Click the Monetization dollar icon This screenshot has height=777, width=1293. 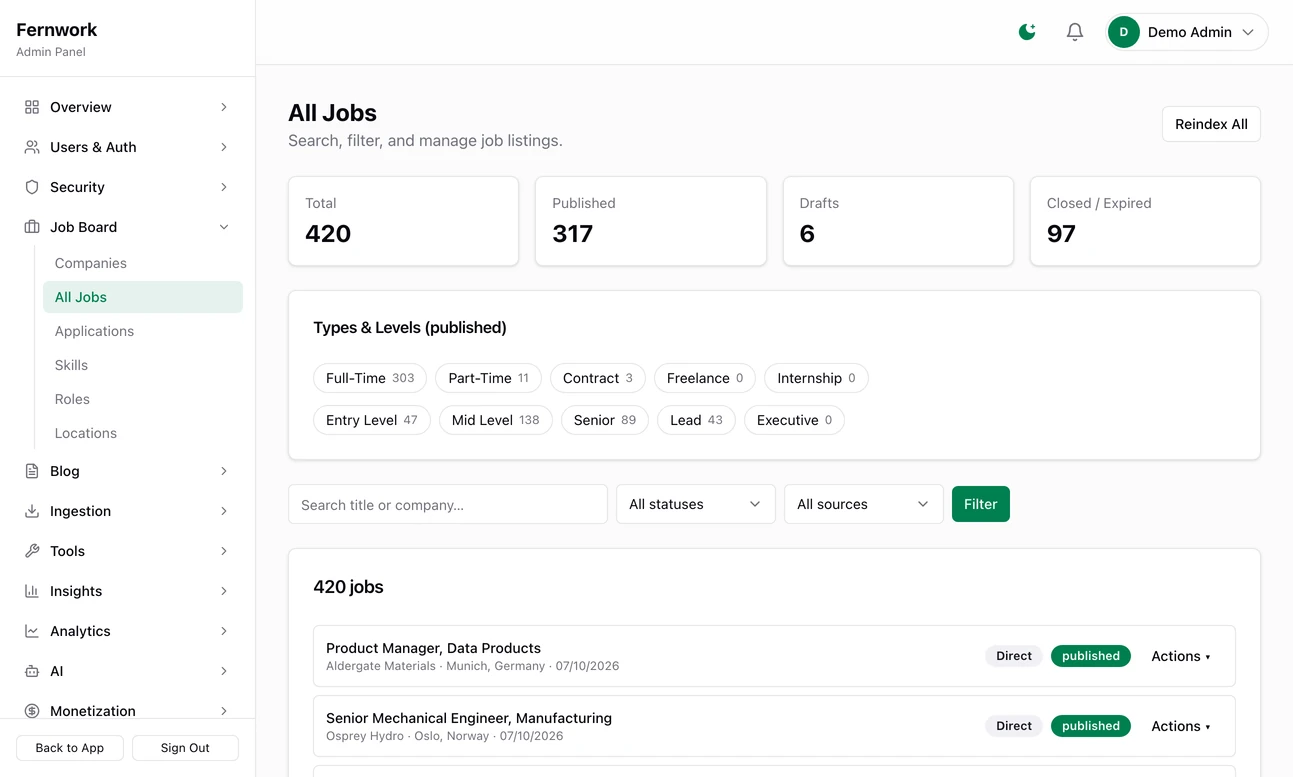tap(32, 711)
